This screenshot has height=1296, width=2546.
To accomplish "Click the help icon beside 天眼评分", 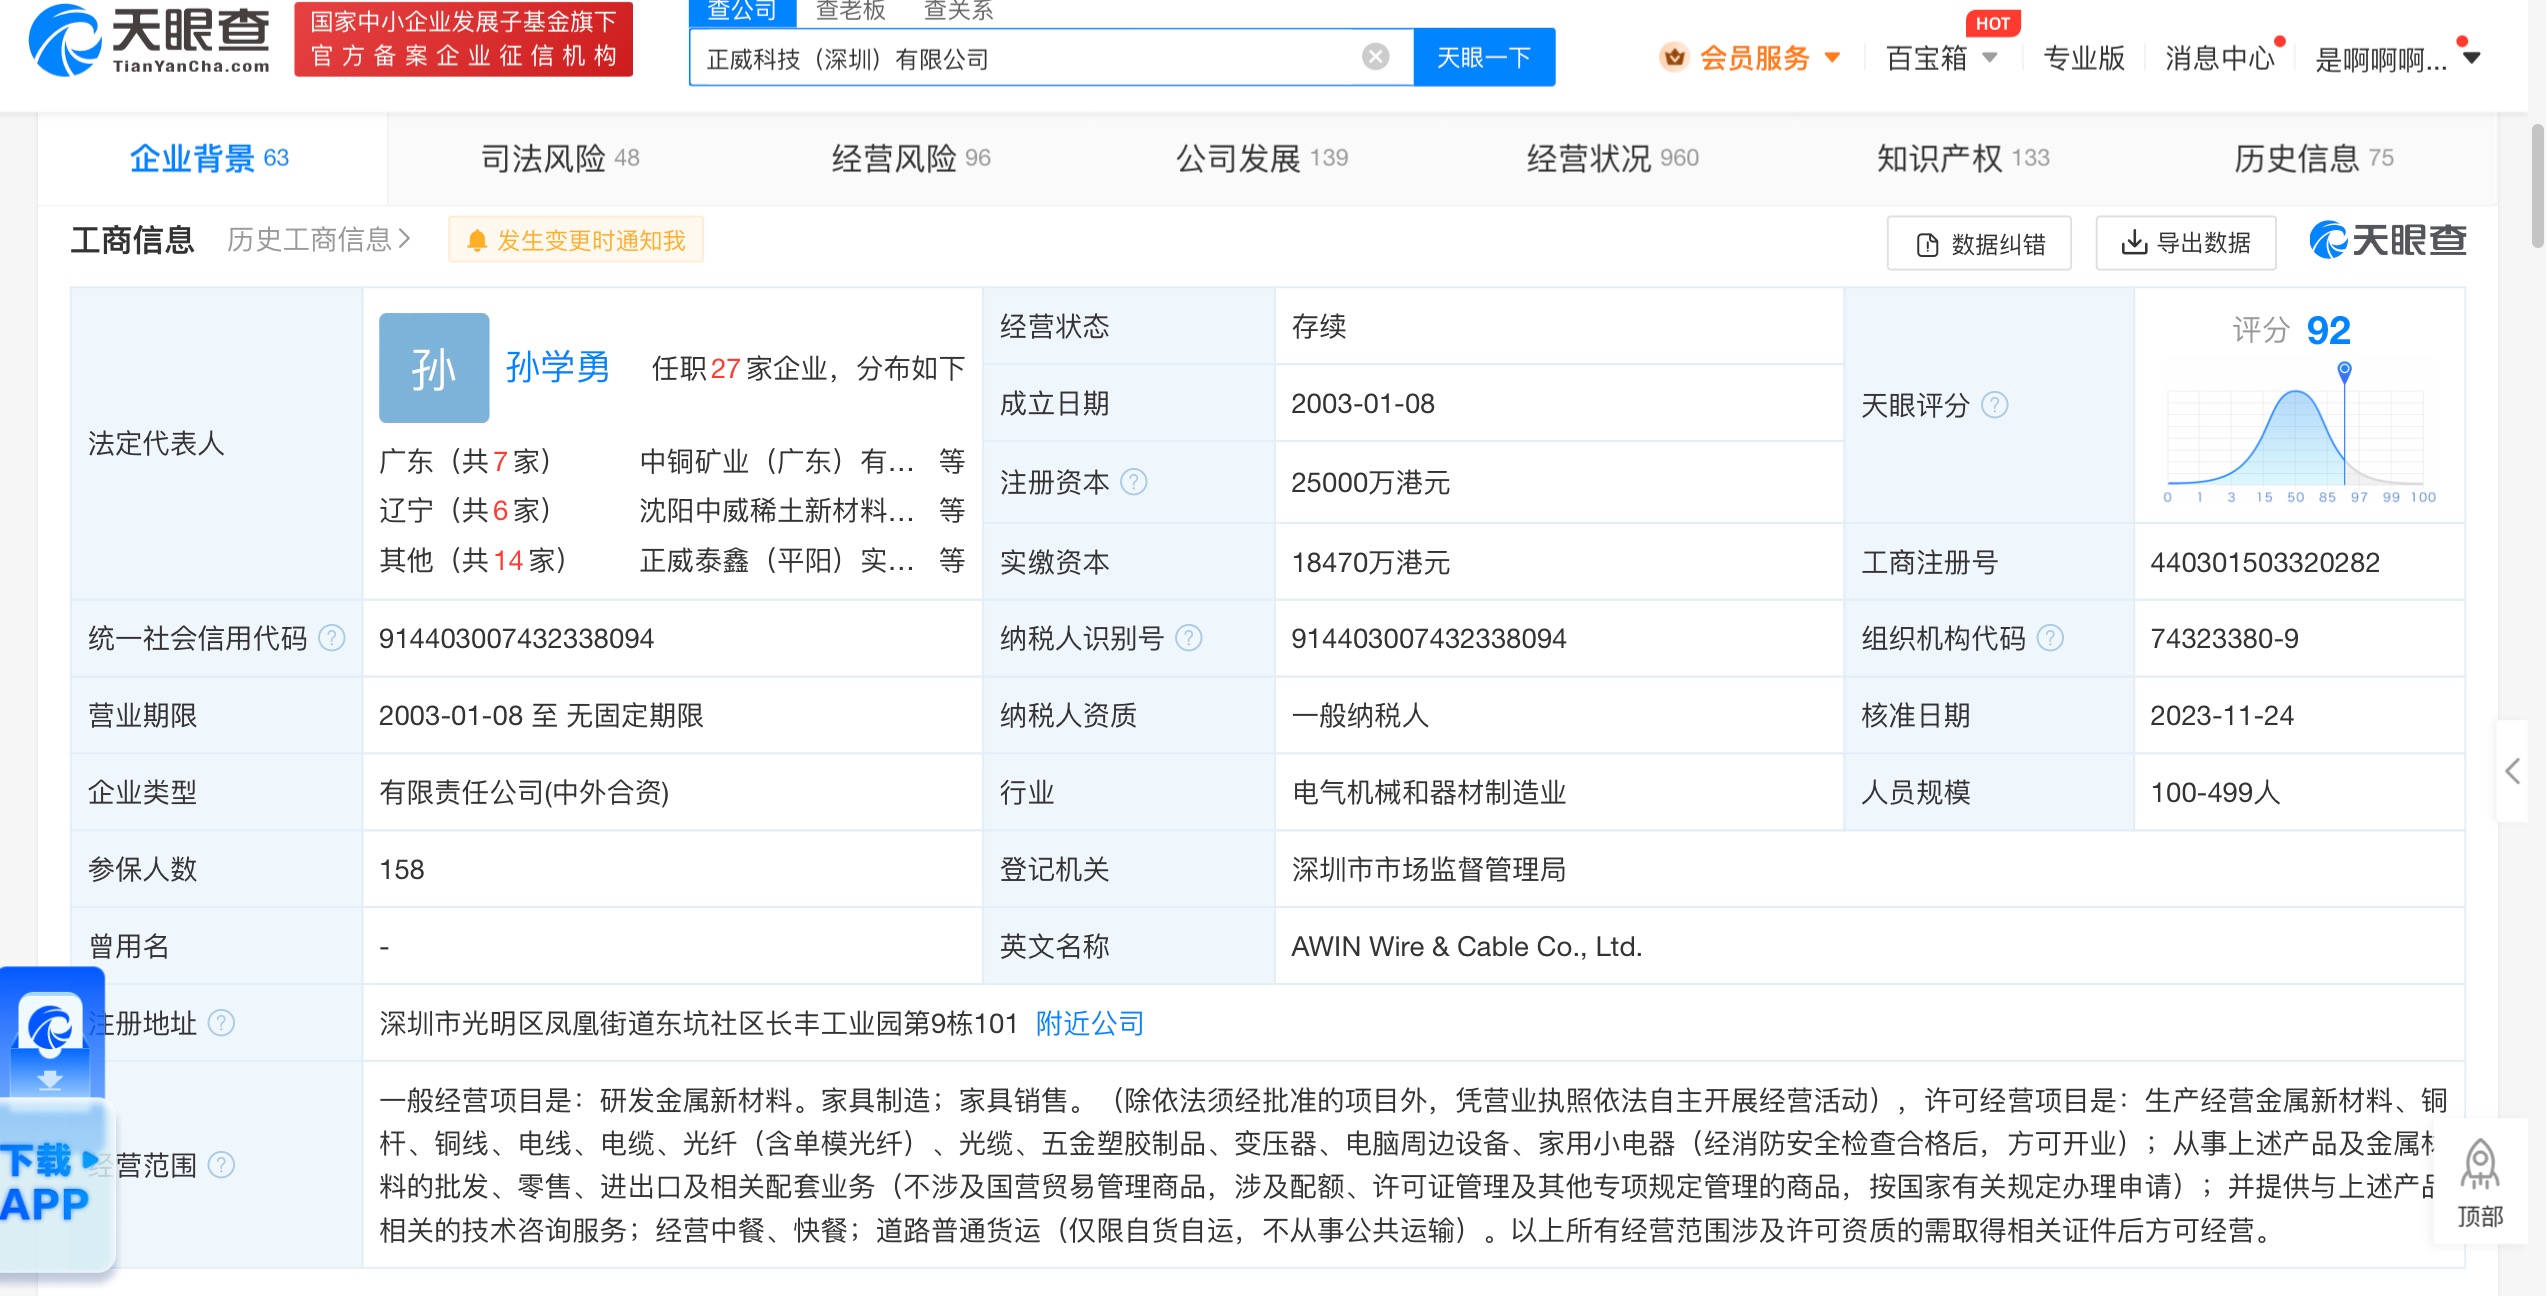I will pyautogui.click(x=1994, y=405).
